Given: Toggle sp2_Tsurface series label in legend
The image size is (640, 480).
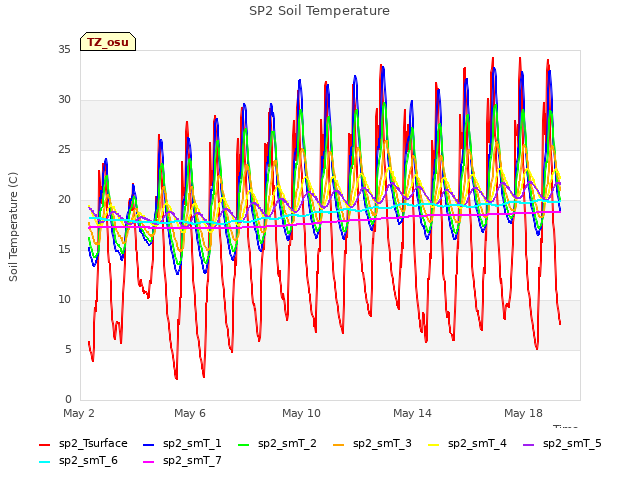Looking at the screenshot, I should point(93,444).
